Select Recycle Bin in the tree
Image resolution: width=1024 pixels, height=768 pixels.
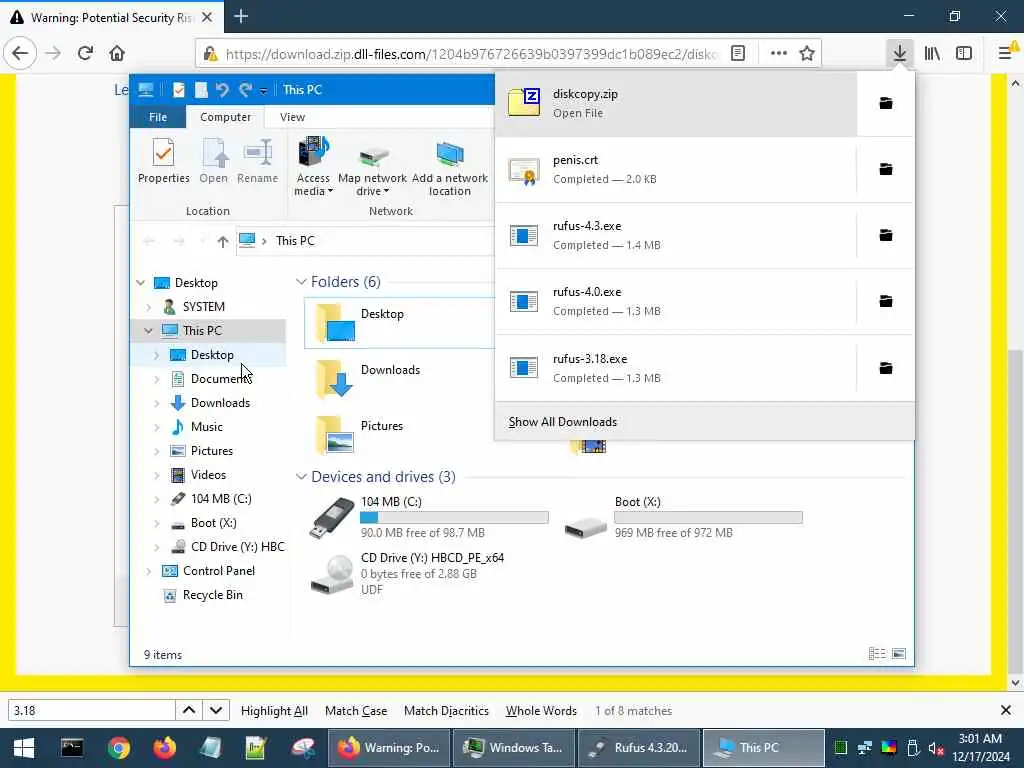[212, 595]
